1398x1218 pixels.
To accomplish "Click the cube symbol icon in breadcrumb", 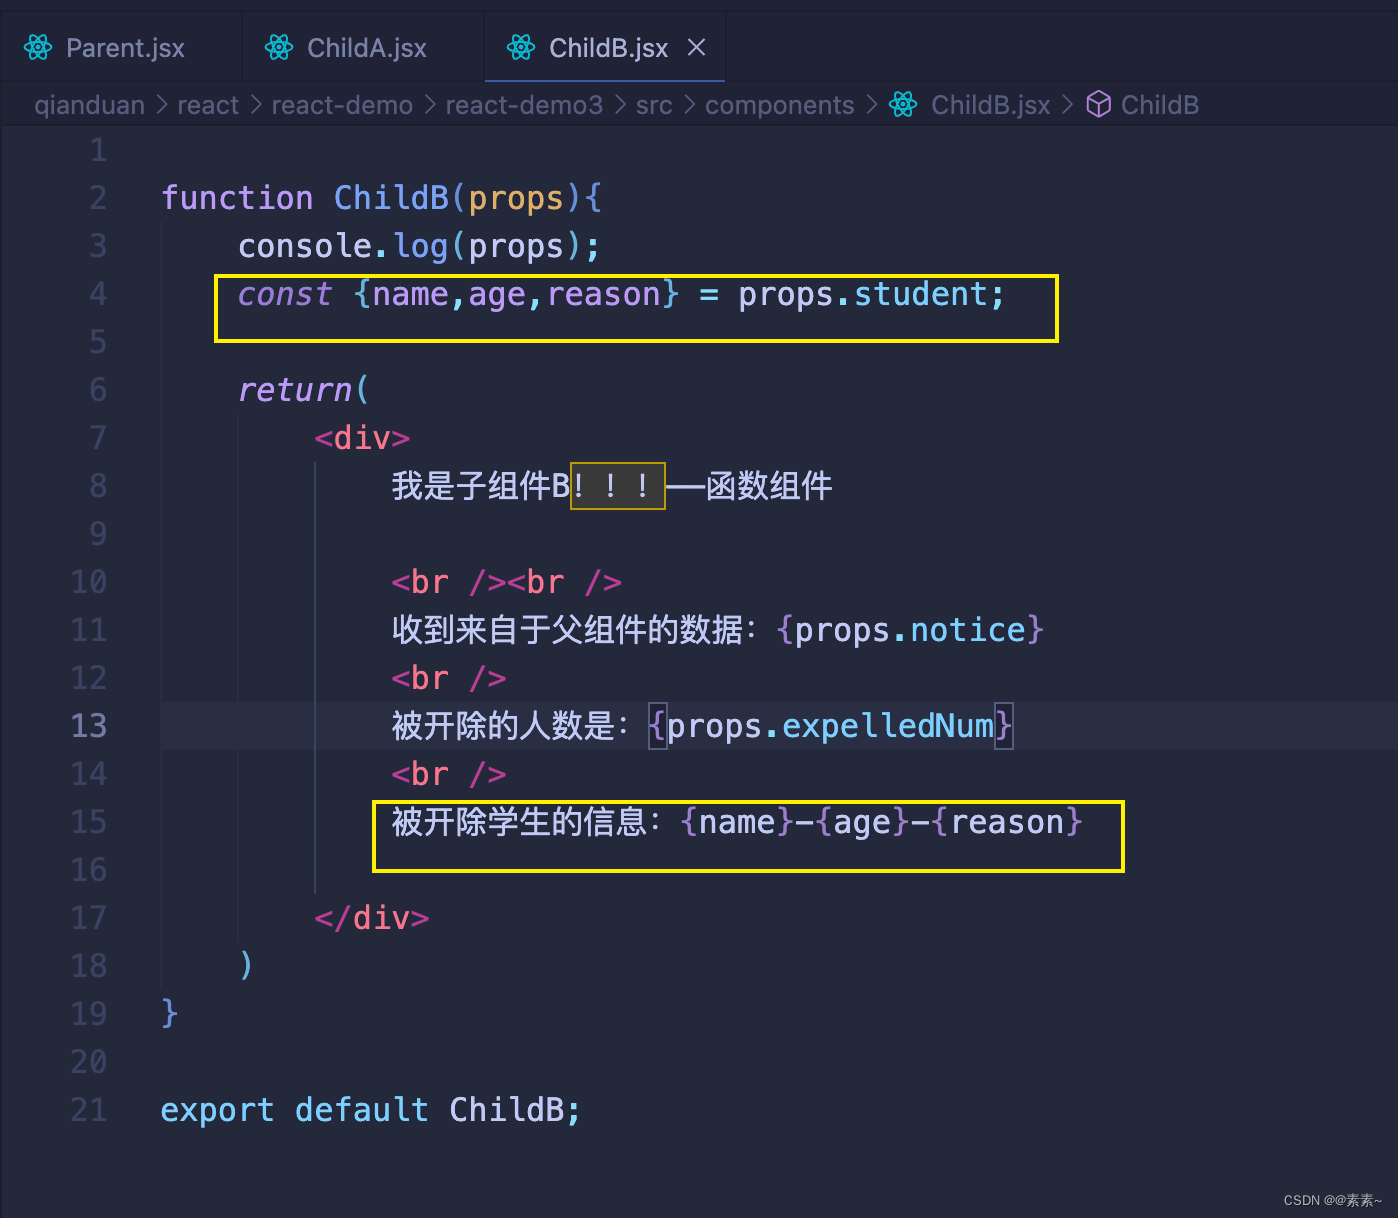I will (1098, 104).
